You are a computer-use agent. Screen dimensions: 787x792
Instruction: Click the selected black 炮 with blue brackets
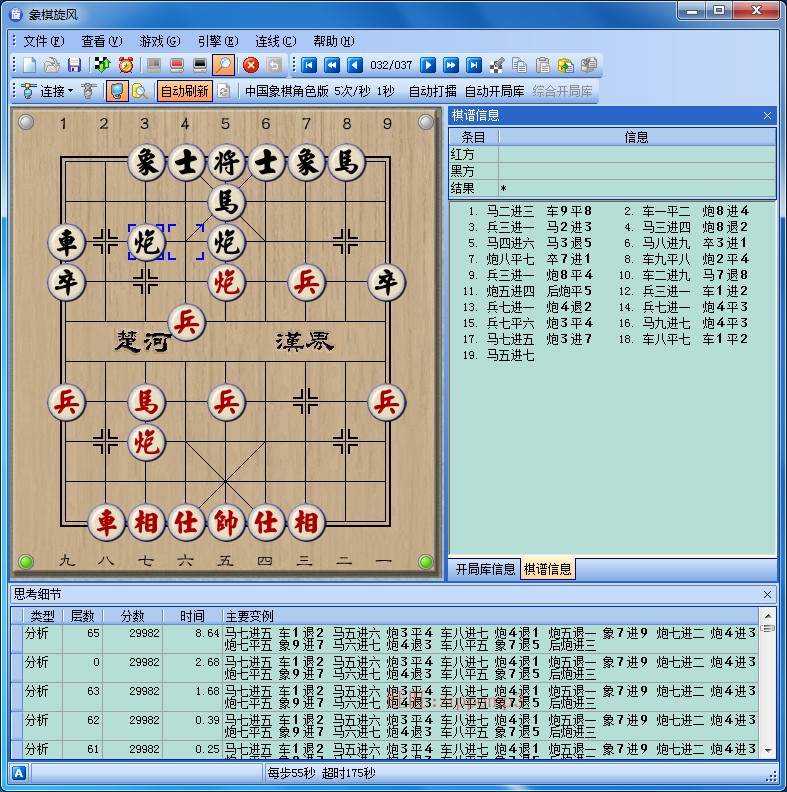tap(146, 242)
